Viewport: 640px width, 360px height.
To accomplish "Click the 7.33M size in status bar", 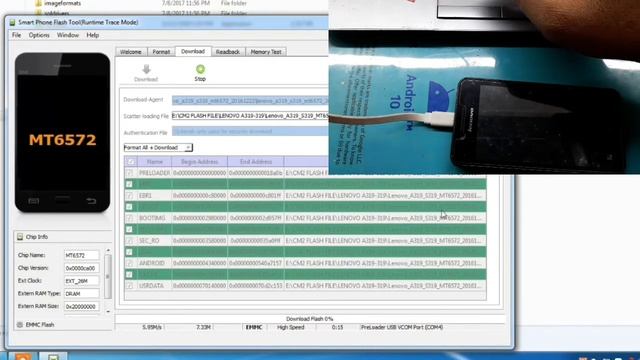I will tap(203, 327).
